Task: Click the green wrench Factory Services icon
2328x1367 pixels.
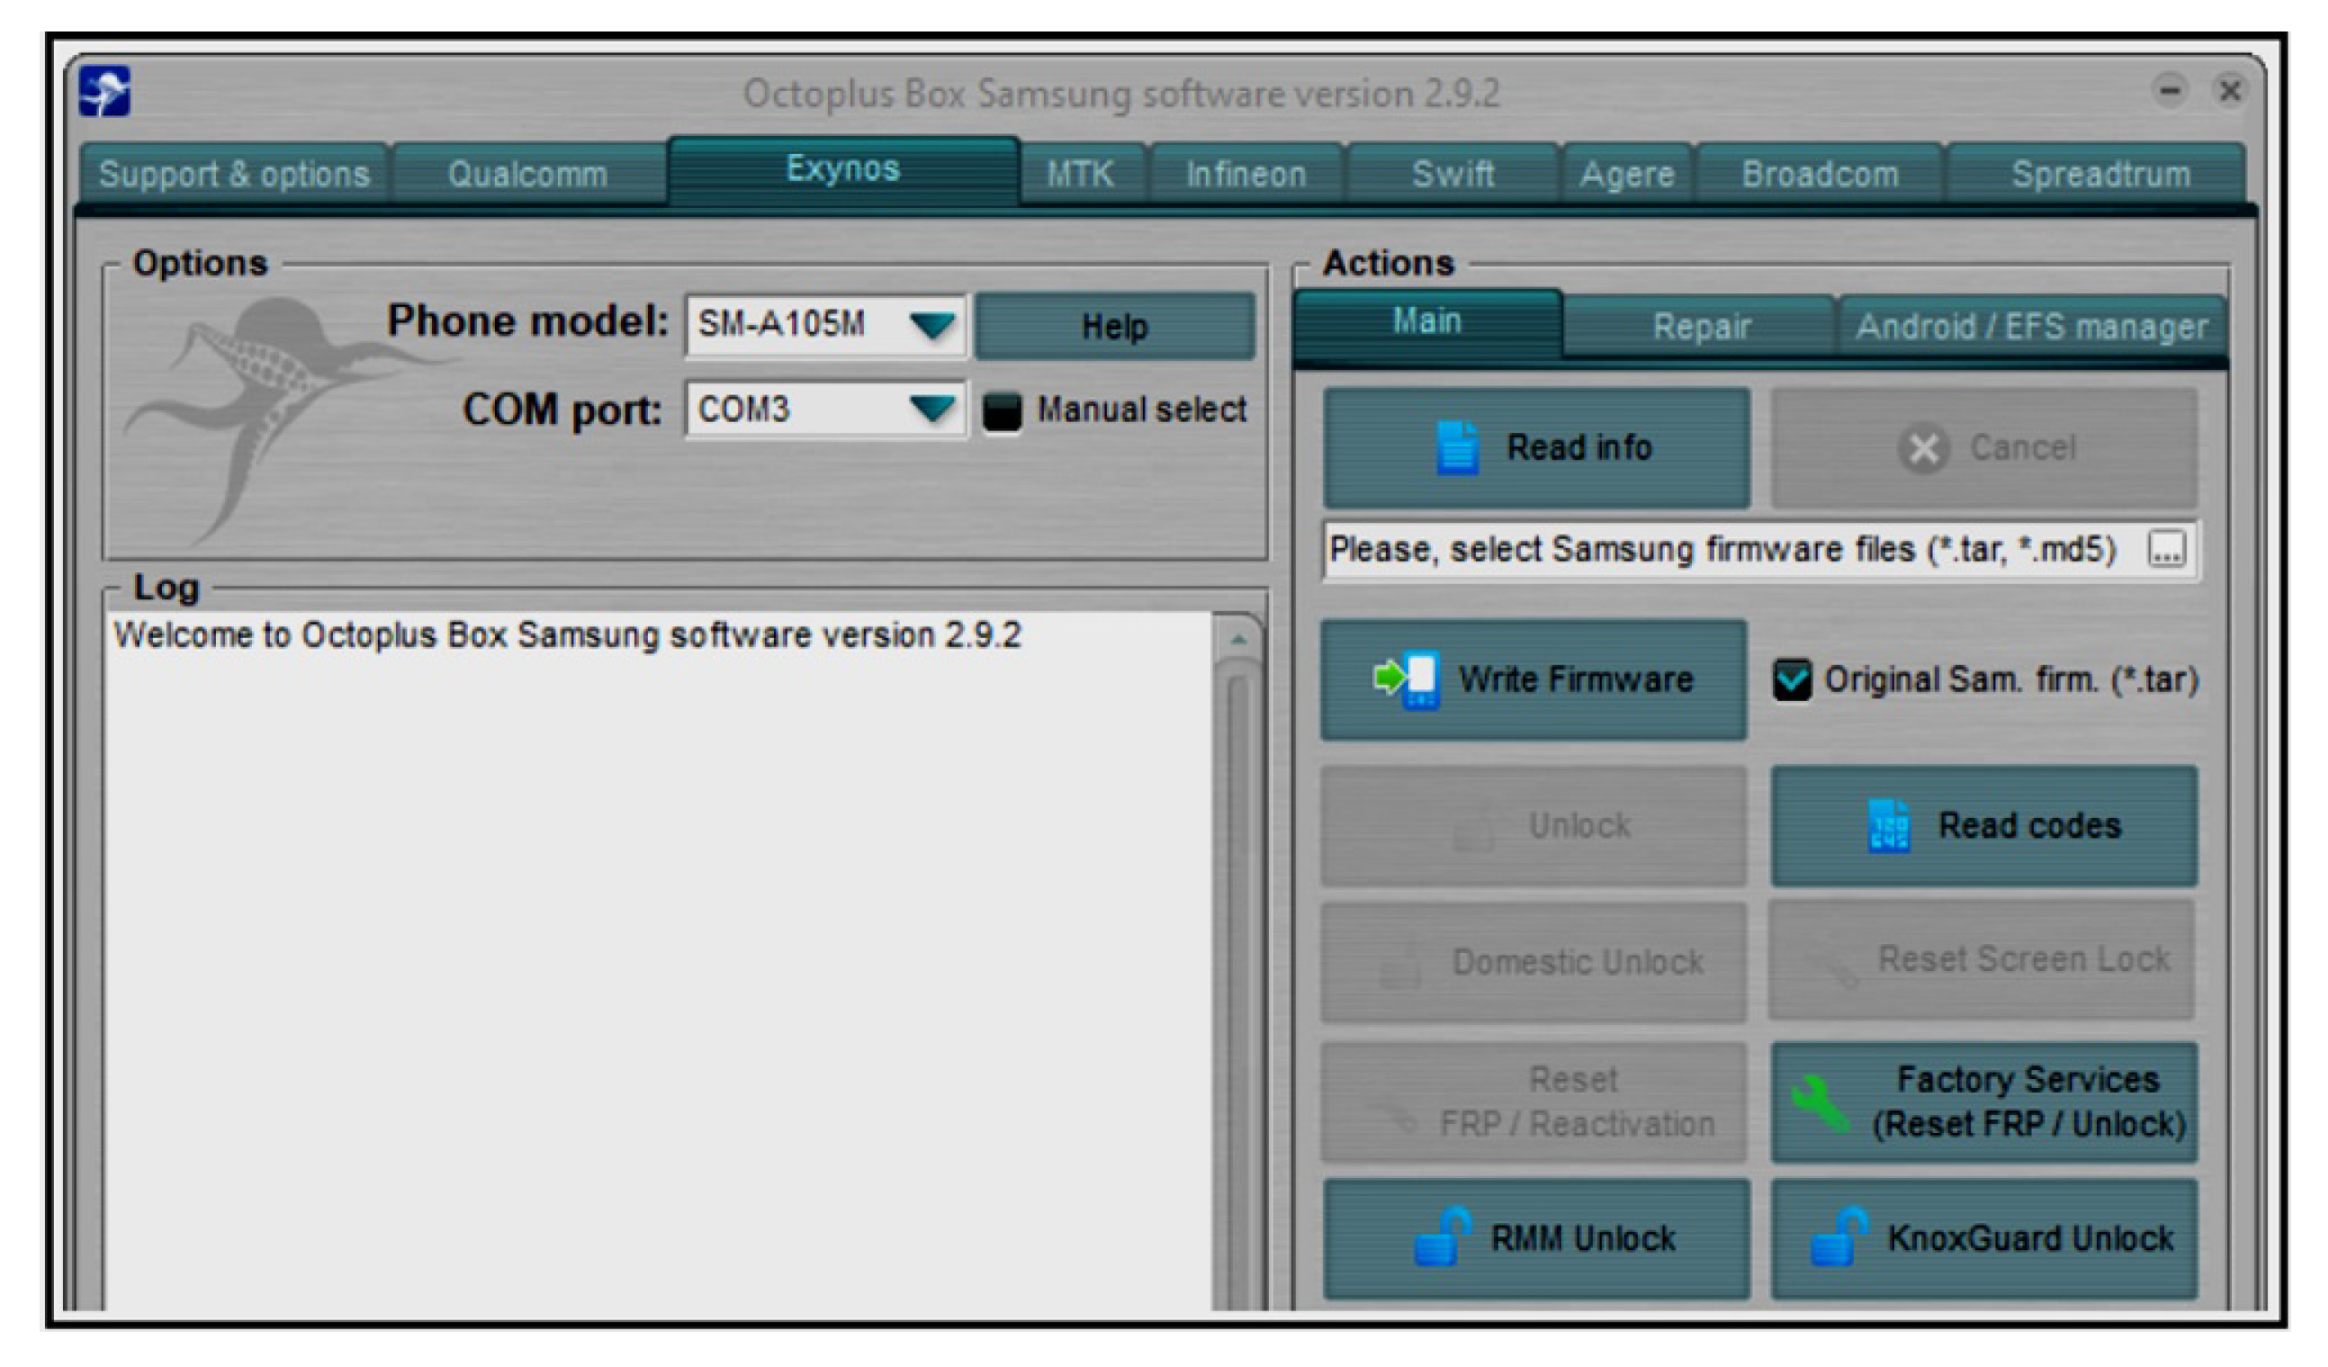Action: (1819, 1103)
